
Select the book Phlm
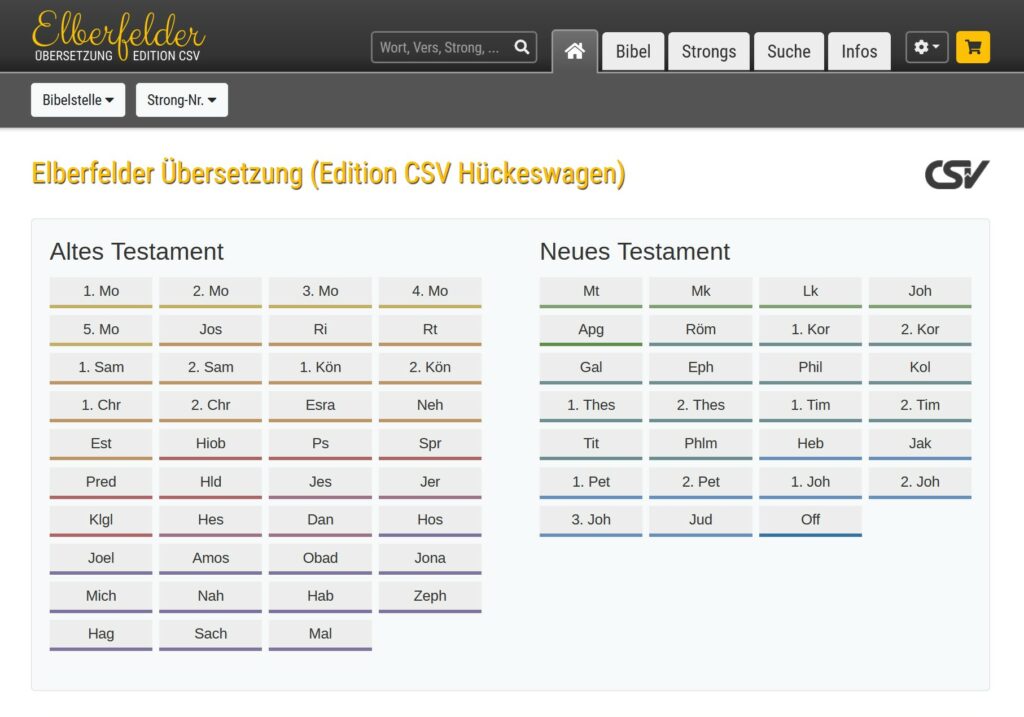point(700,444)
